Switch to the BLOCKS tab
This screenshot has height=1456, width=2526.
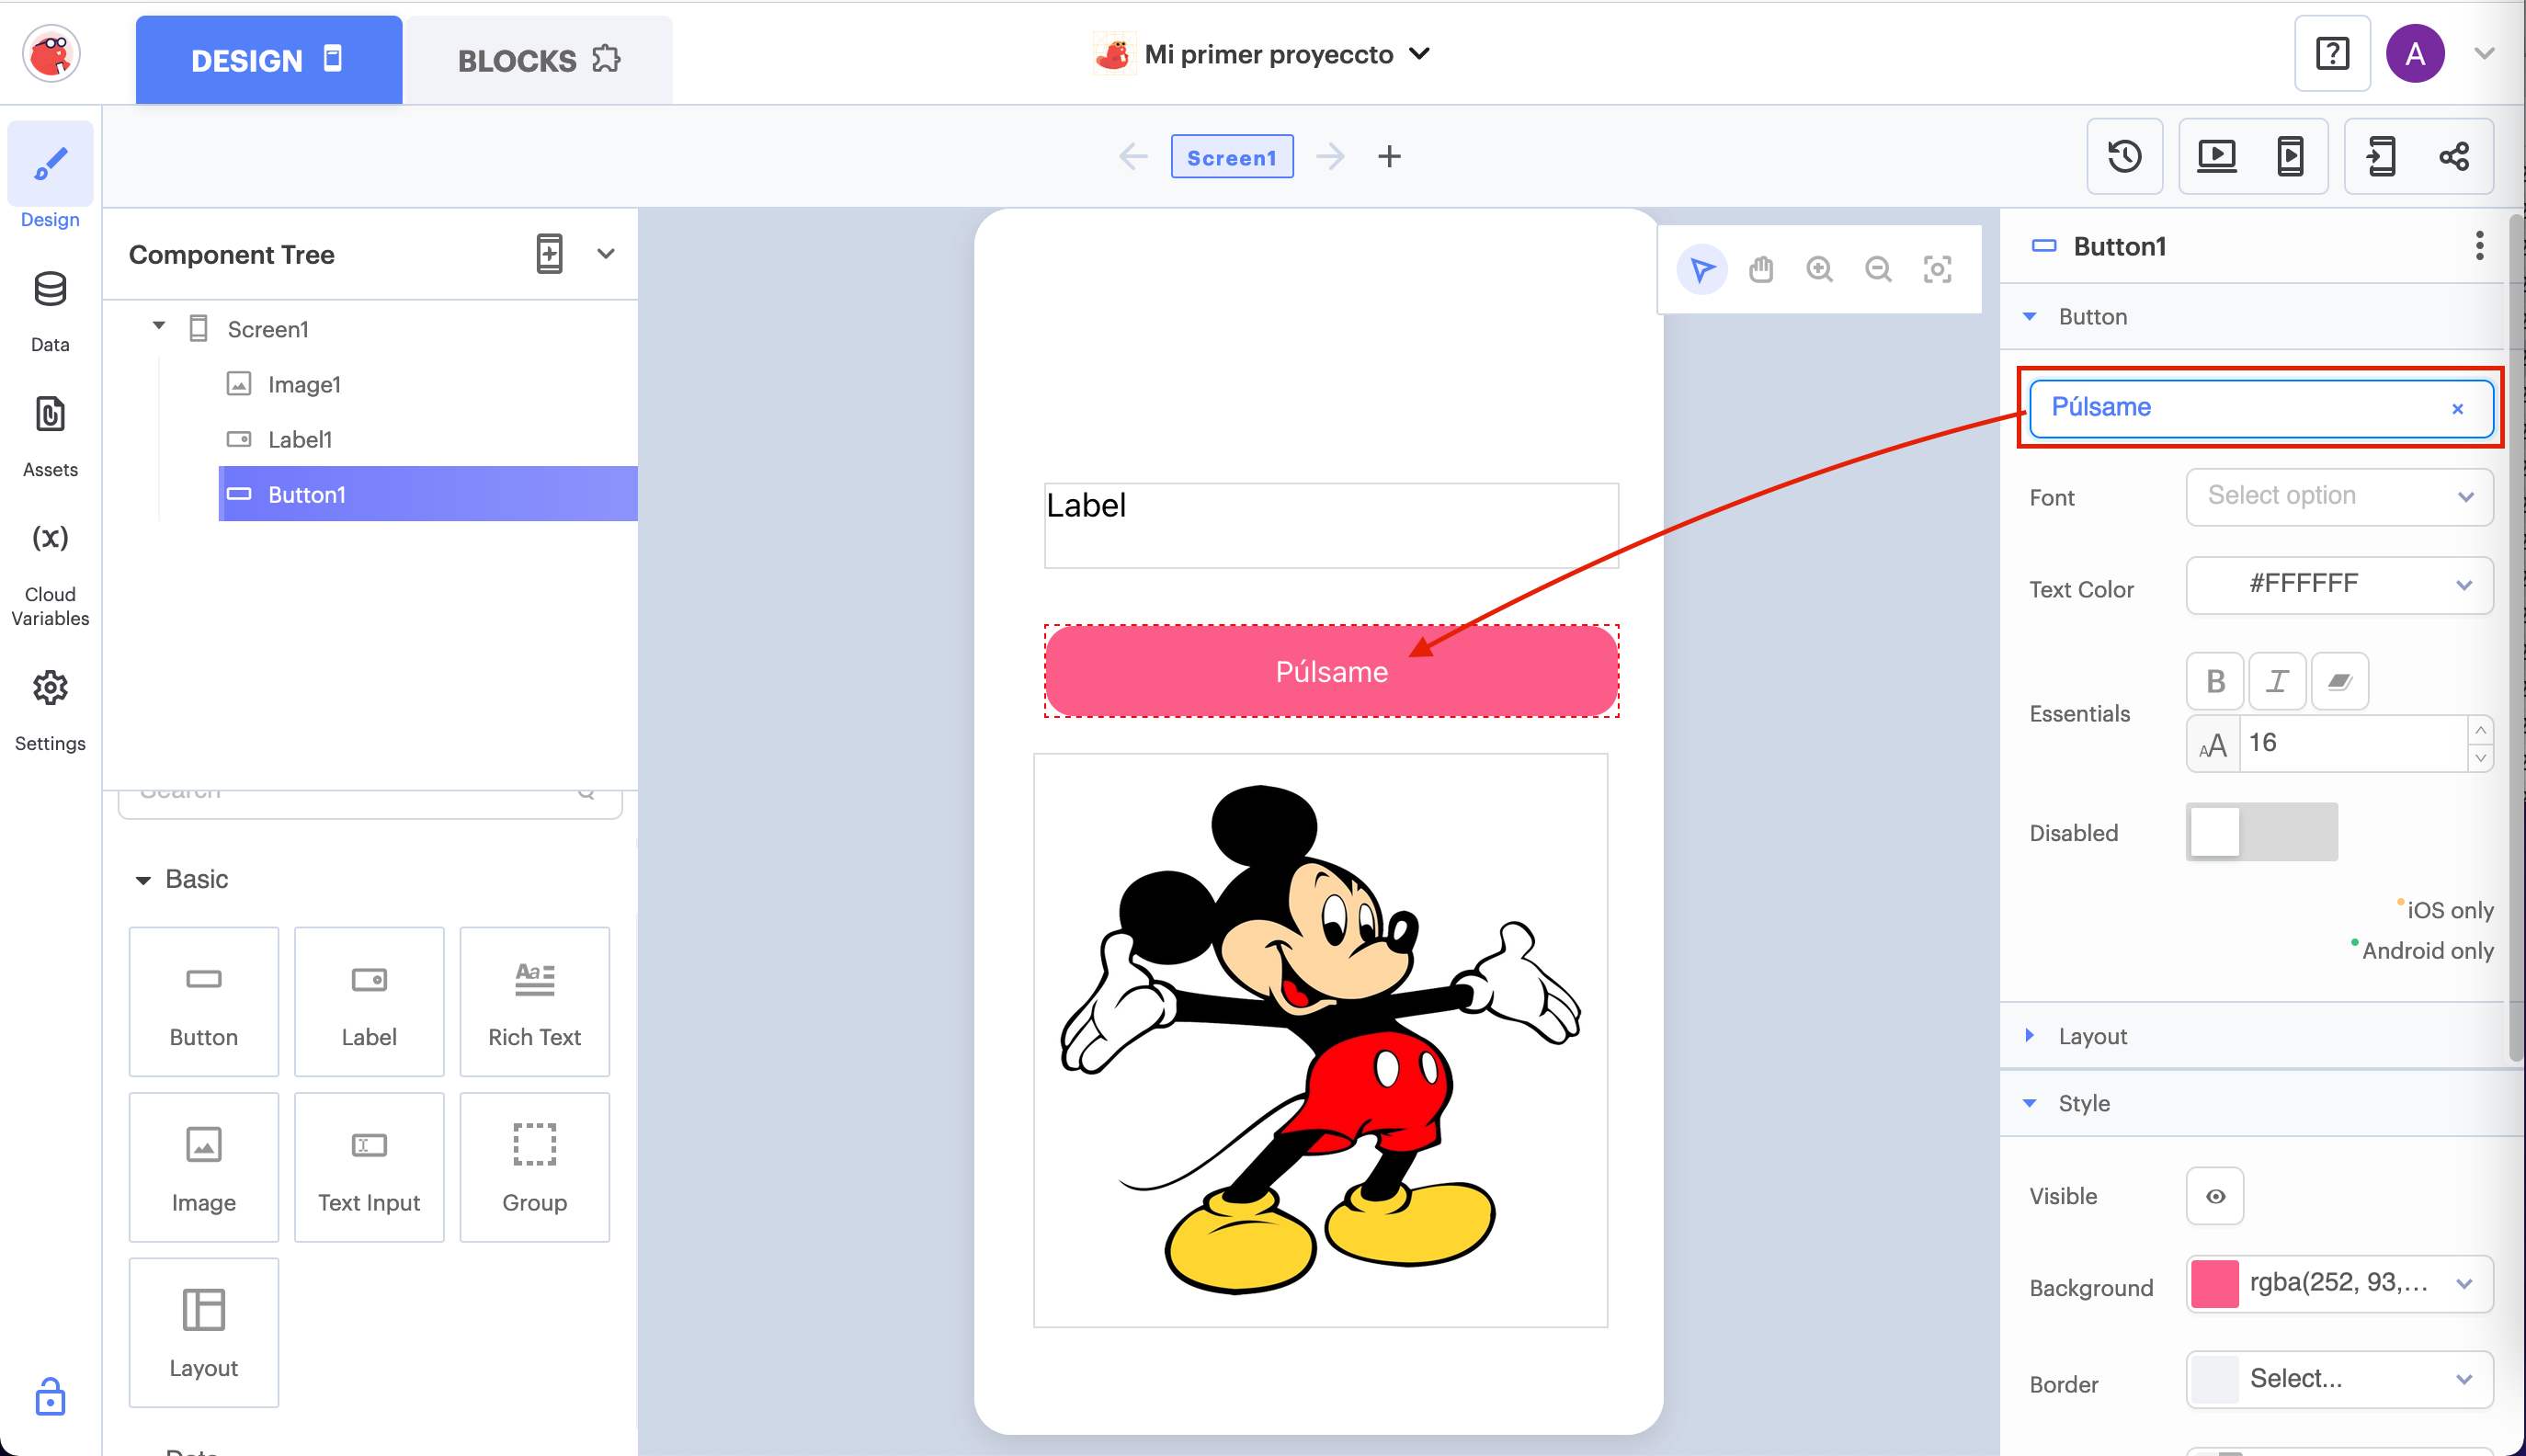pos(538,60)
